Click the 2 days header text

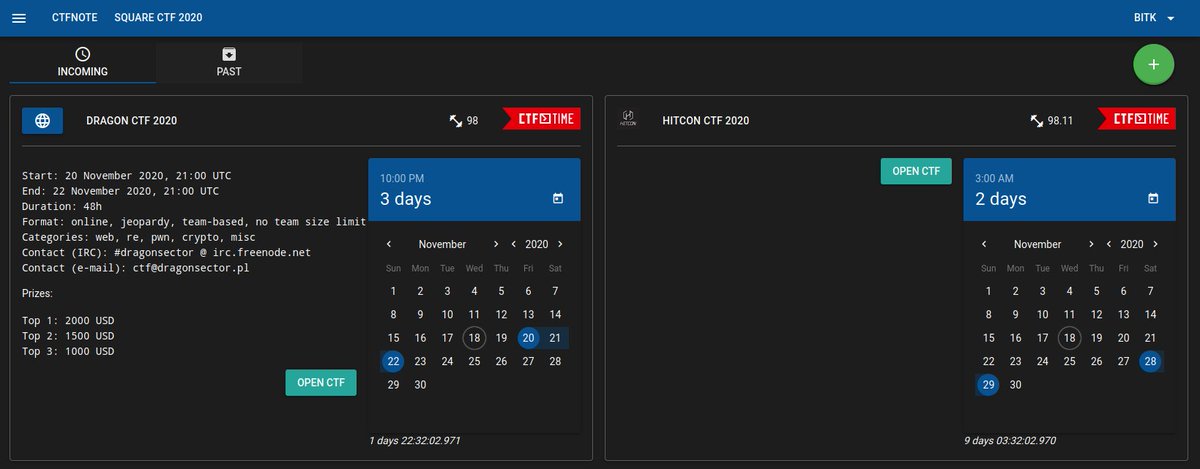coord(1001,199)
